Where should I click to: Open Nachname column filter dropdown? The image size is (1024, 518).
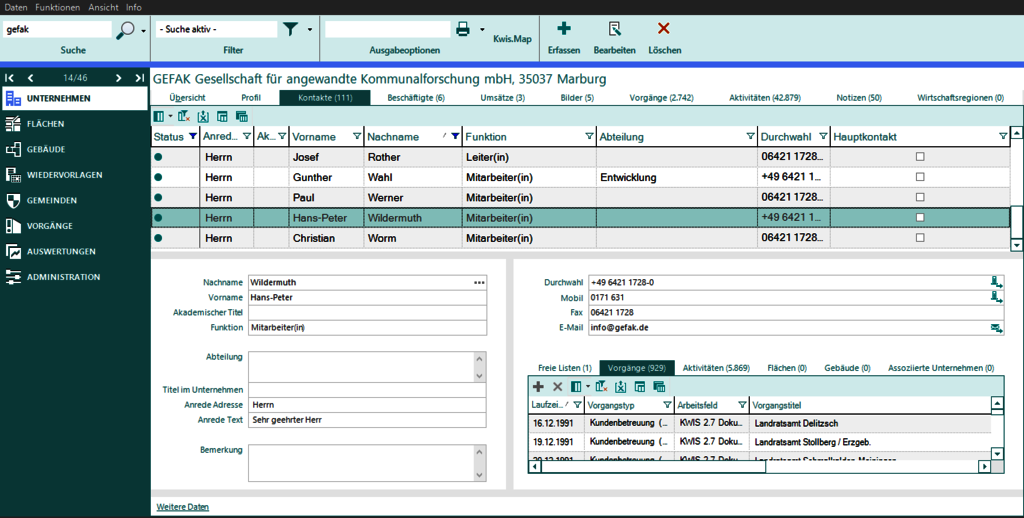pyautogui.click(x=455, y=136)
